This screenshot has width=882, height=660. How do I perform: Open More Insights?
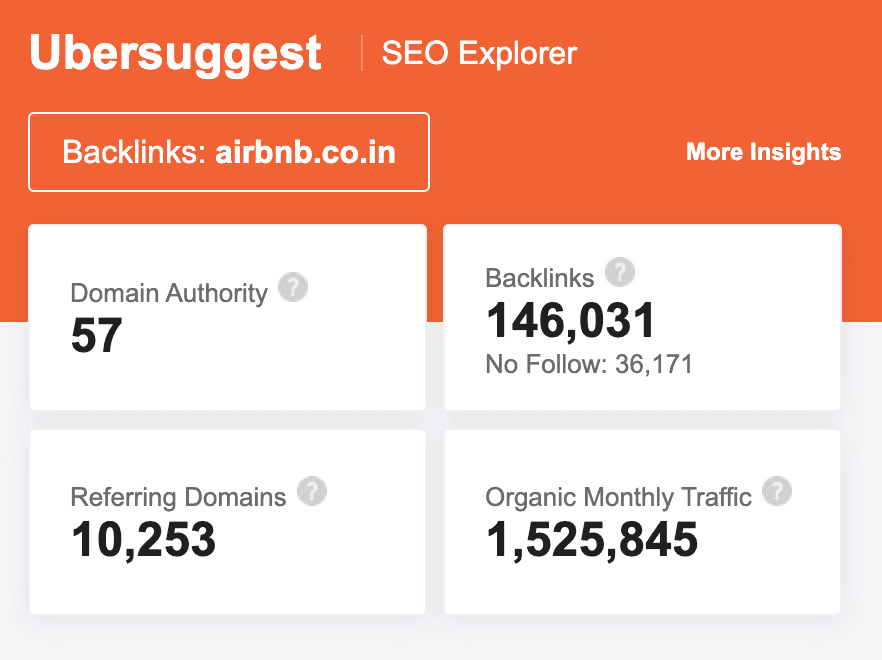coord(763,152)
